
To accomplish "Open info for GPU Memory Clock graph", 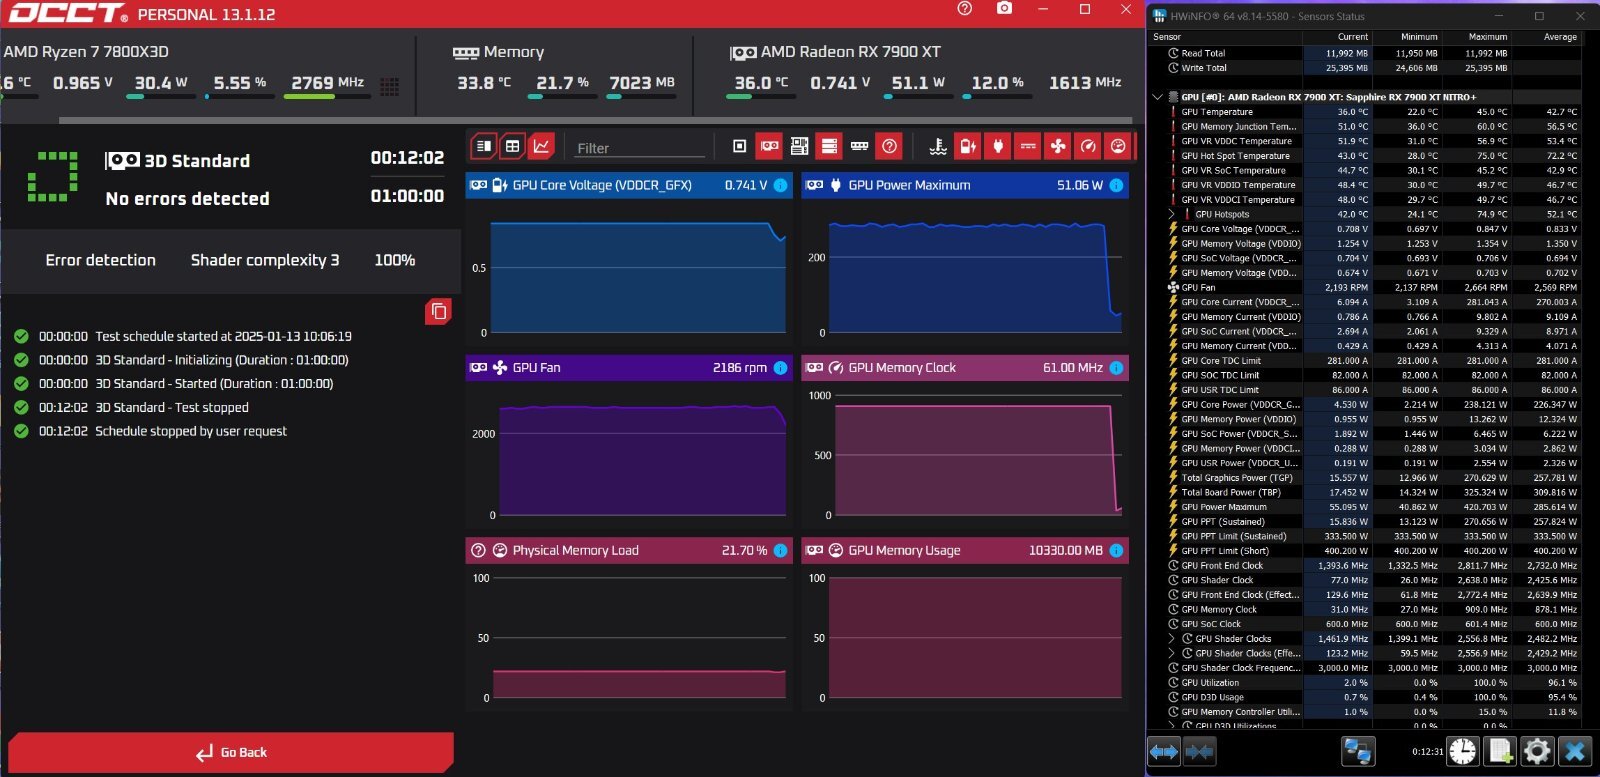I will [1116, 368].
